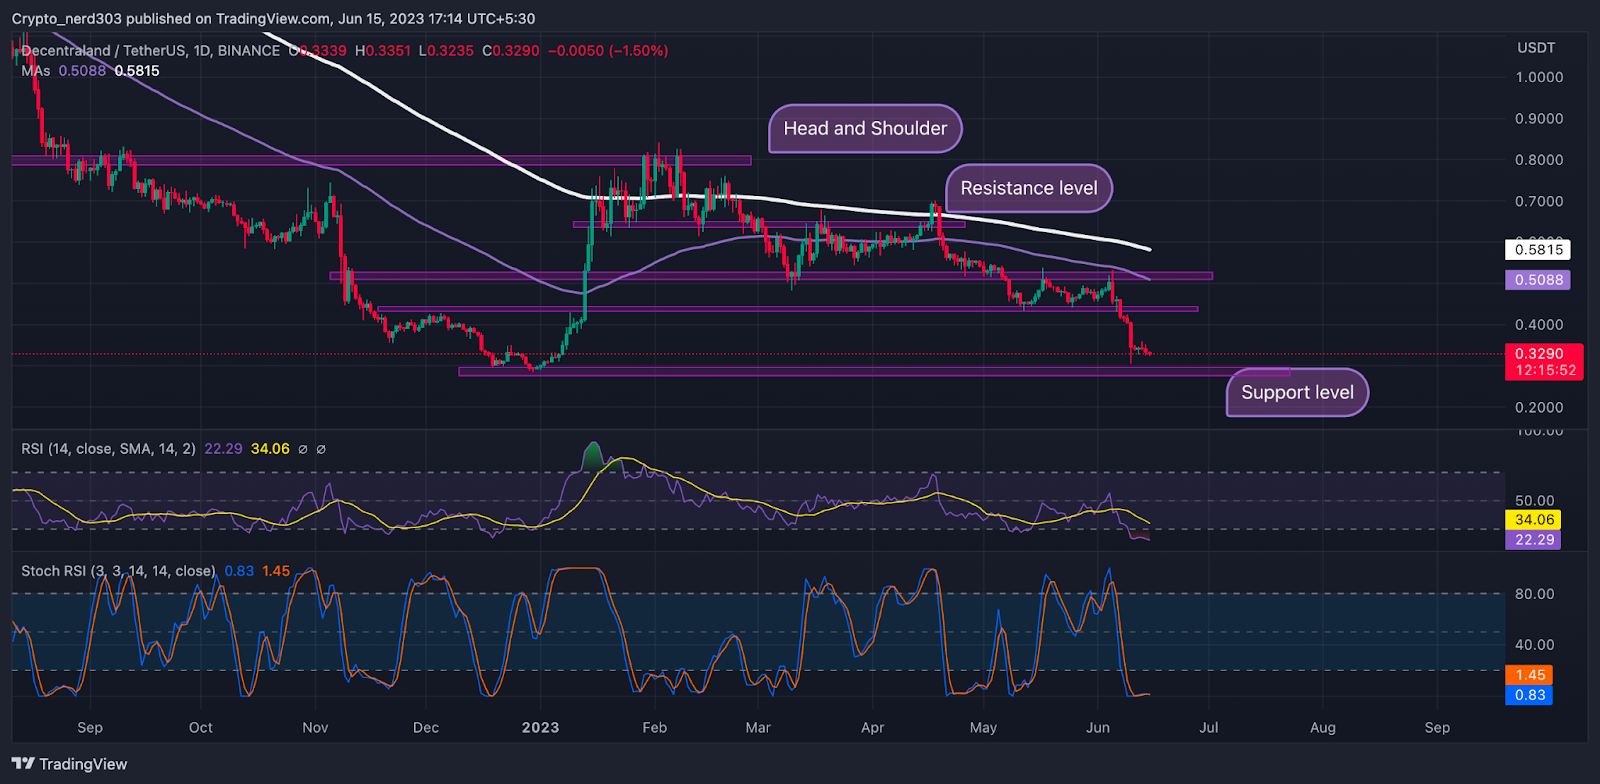The width and height of the screenshot is (1600, 784).
Task: Click the first ∅ symbol in the RSI legend
Action: pyautogui.click(x=303, y=449)
